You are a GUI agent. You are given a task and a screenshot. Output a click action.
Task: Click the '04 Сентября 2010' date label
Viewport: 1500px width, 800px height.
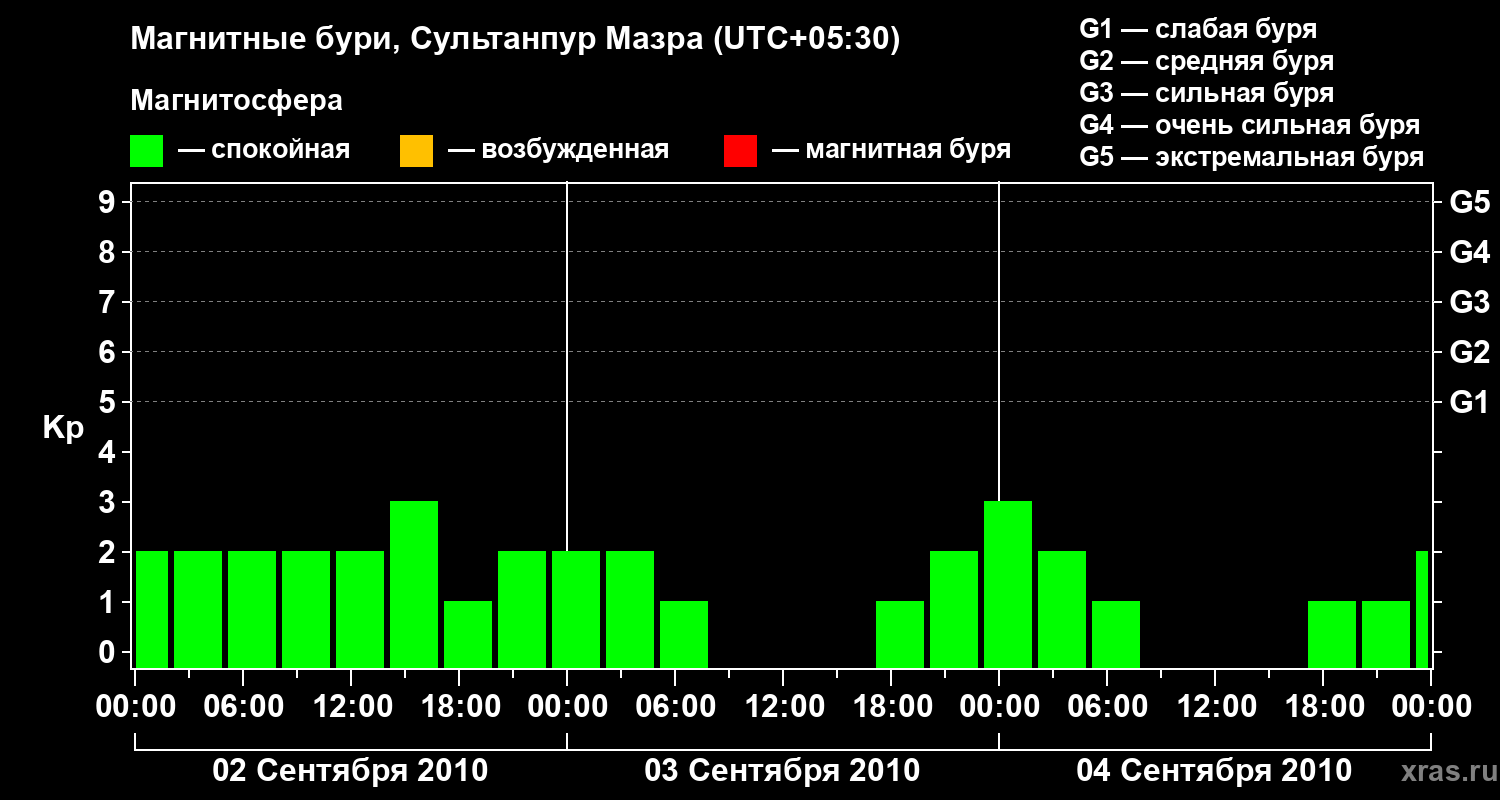1214,771
